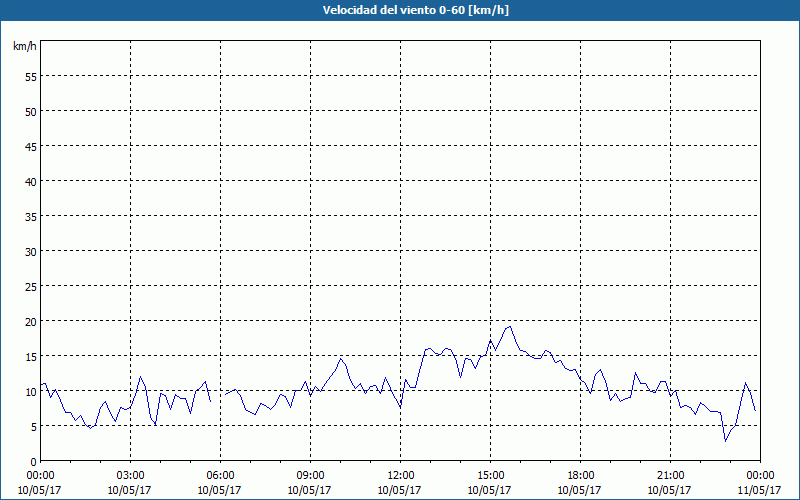The image size is (800, 500).
Task: Click the y-axis label '0'
Action: (34, 461)
